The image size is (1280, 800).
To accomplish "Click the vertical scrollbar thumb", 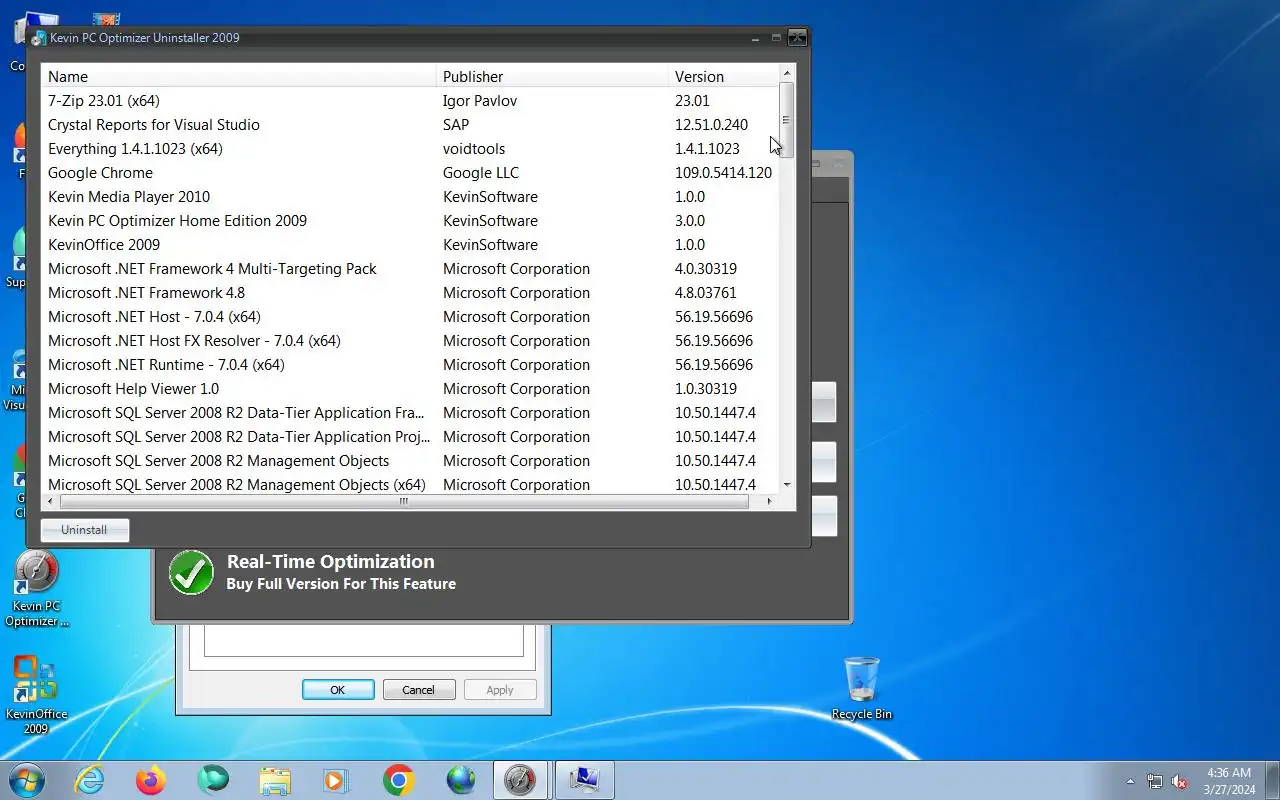I will (787, 119).
